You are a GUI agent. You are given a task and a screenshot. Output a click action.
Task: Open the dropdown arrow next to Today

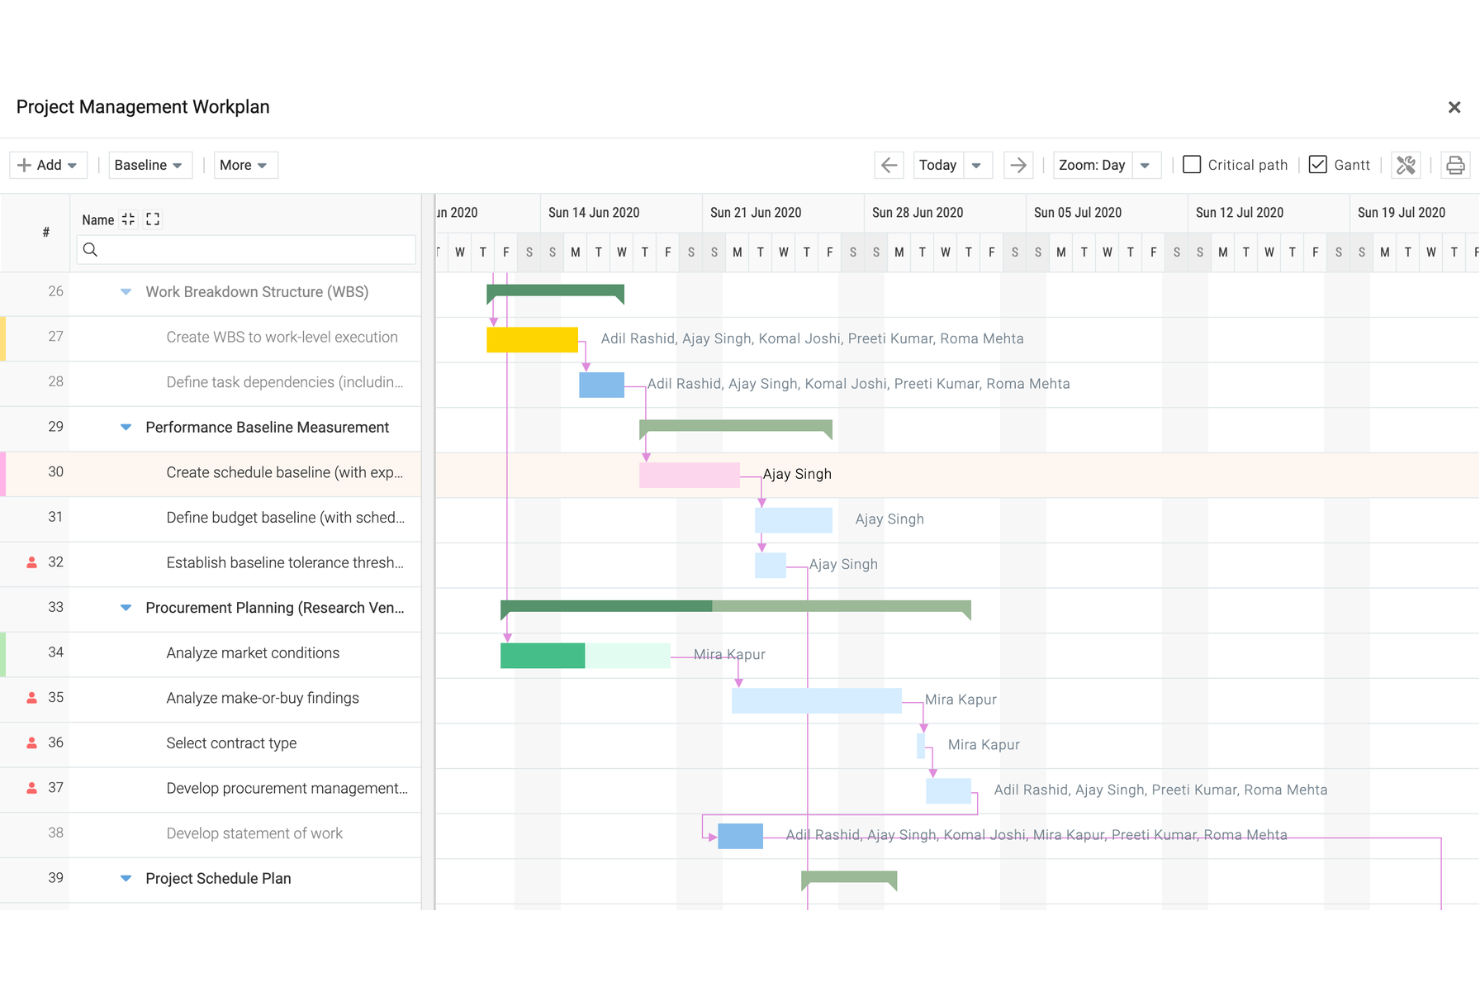[976, 164]
